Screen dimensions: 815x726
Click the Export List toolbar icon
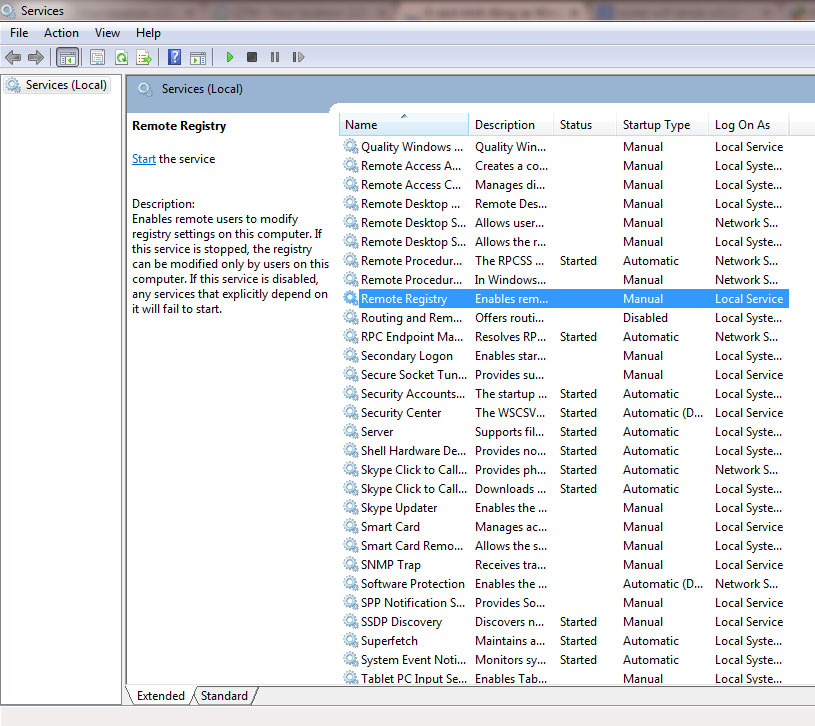click(144, 57)
